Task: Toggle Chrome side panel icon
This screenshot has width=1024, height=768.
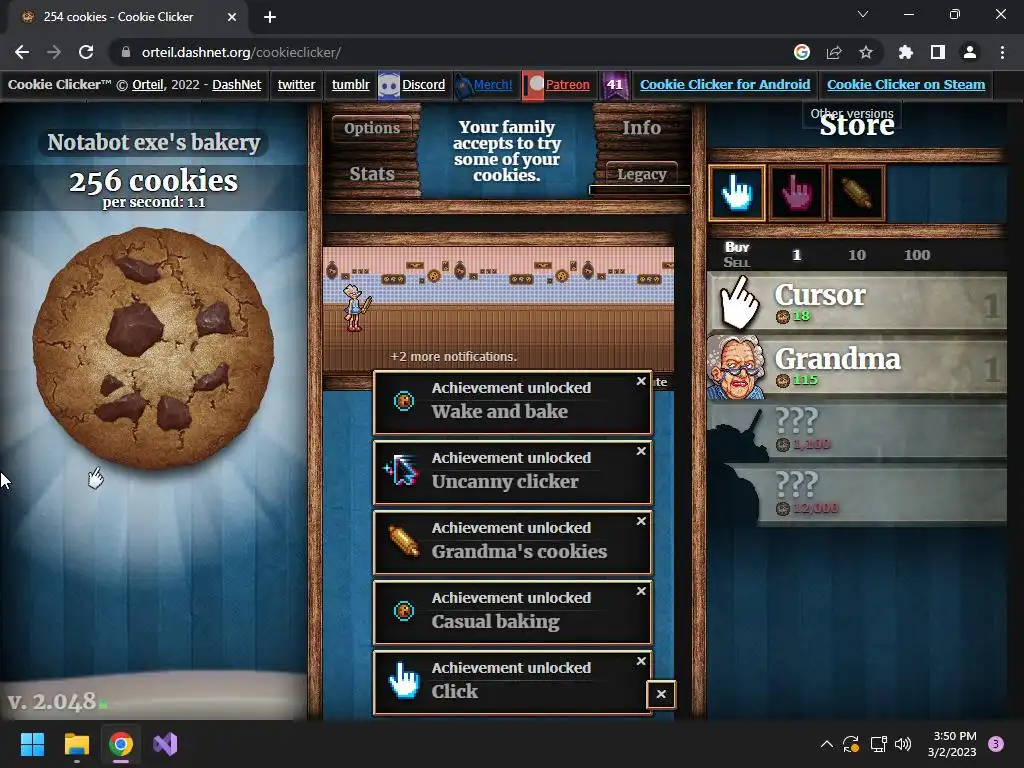Action: pos(938,52)
